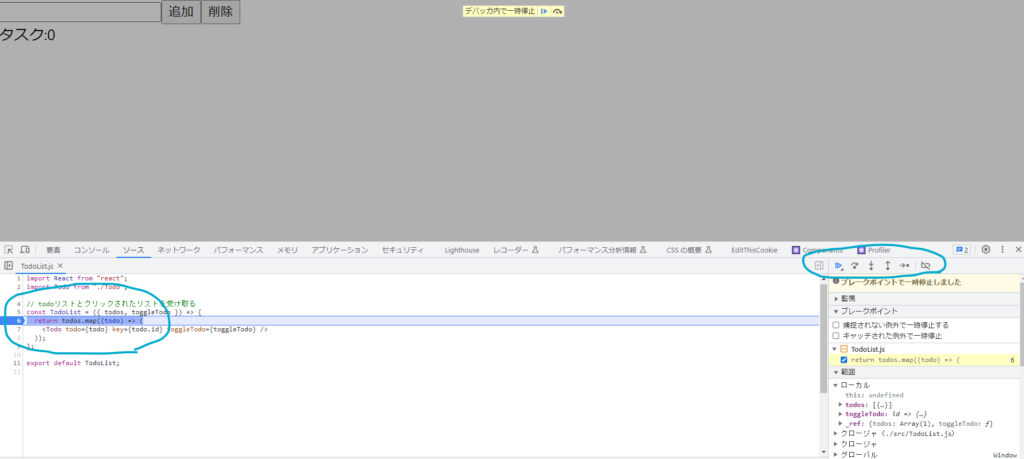Step over from the paused overlay
The image size is (1024, 459).
(557, 11)
